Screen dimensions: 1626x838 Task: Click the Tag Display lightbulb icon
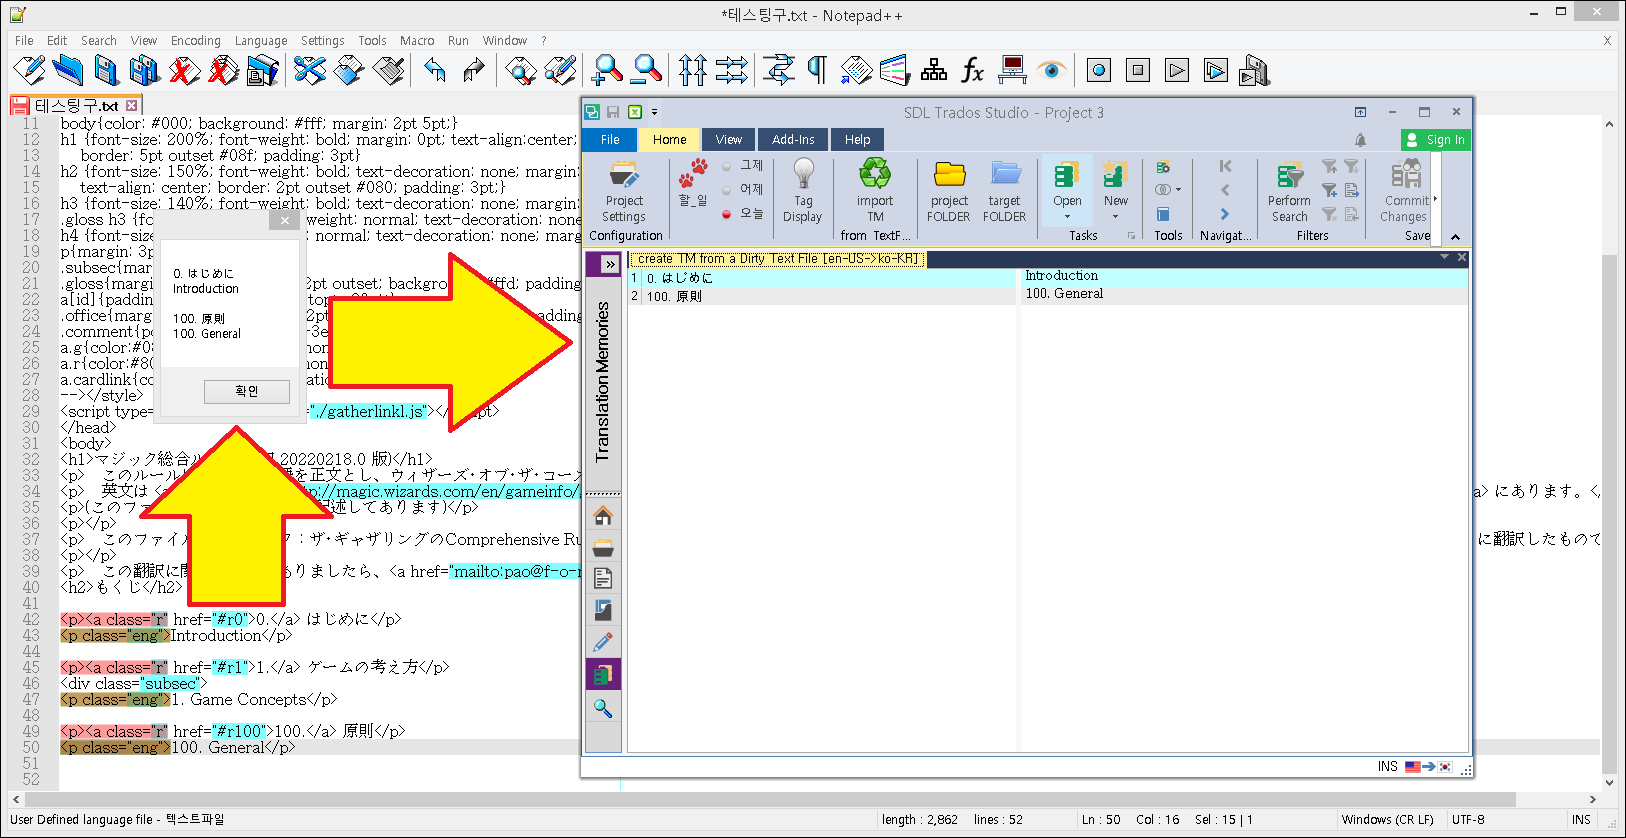tap(803, 174)
